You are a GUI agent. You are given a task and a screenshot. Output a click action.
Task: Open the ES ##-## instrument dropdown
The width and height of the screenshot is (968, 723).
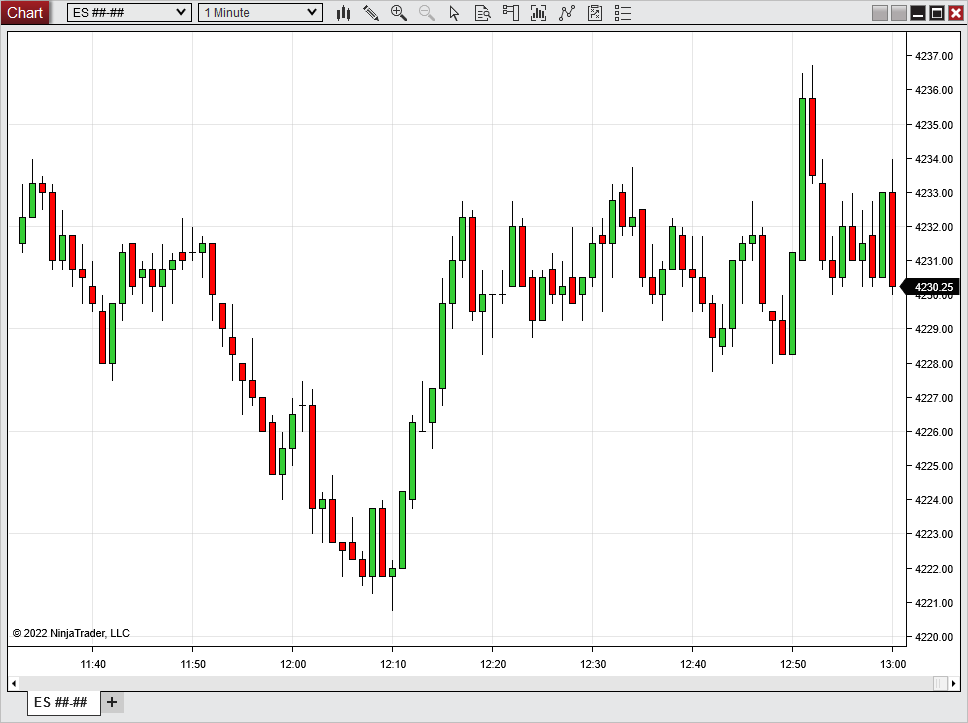tap(129, 12)
